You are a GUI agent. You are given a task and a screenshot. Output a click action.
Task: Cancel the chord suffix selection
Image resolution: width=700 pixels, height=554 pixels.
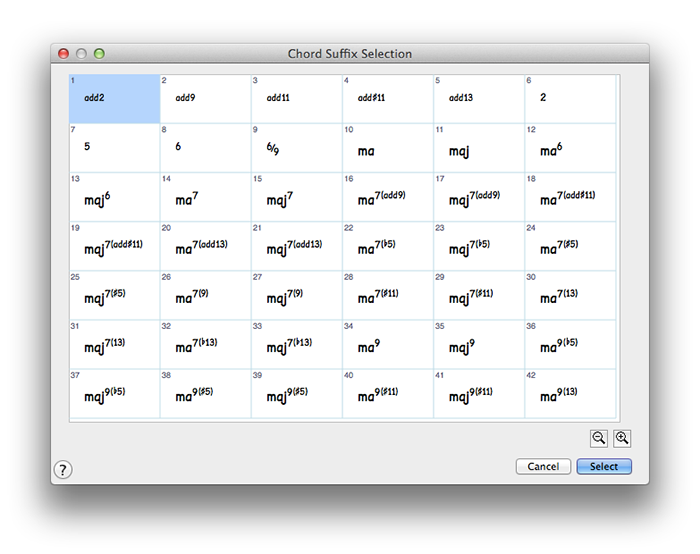tap(543, 467)
